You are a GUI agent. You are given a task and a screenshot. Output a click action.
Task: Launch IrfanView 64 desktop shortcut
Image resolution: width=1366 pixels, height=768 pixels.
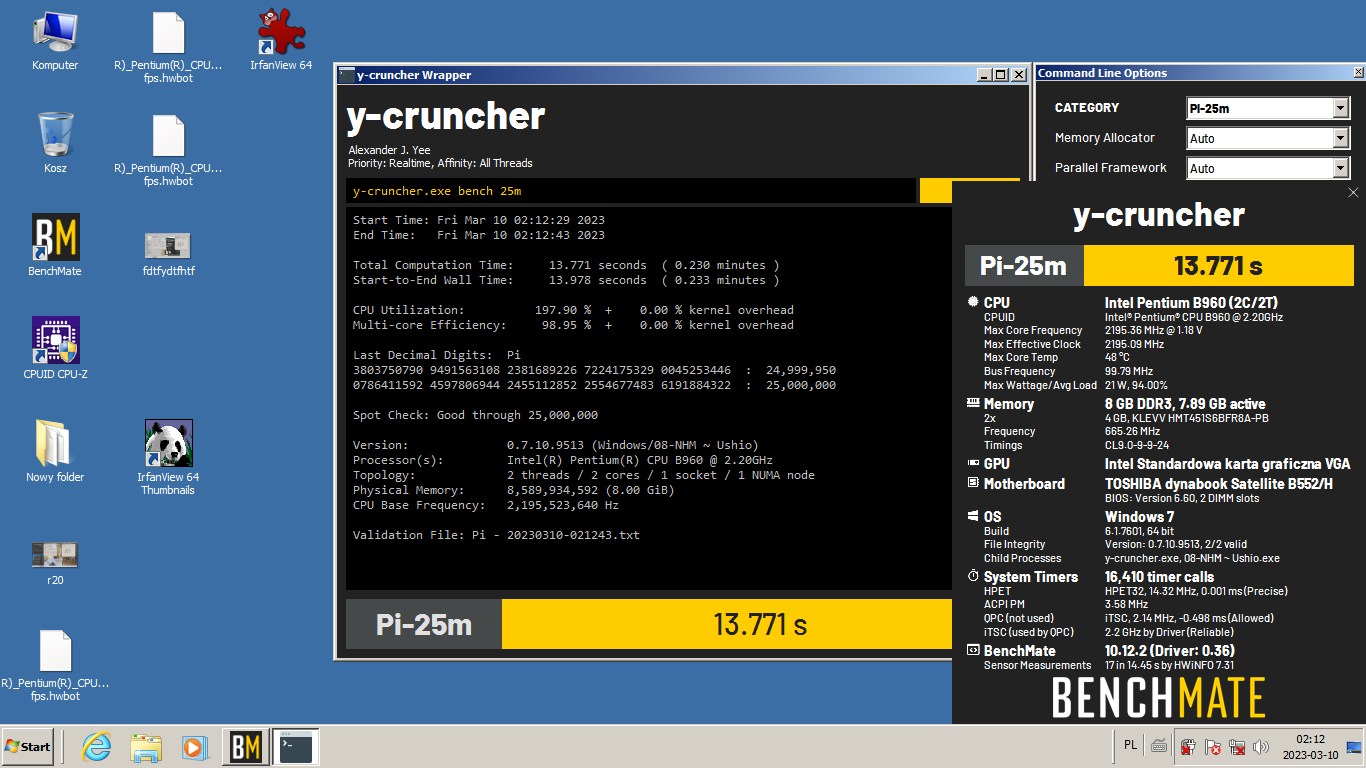point(281,40)
